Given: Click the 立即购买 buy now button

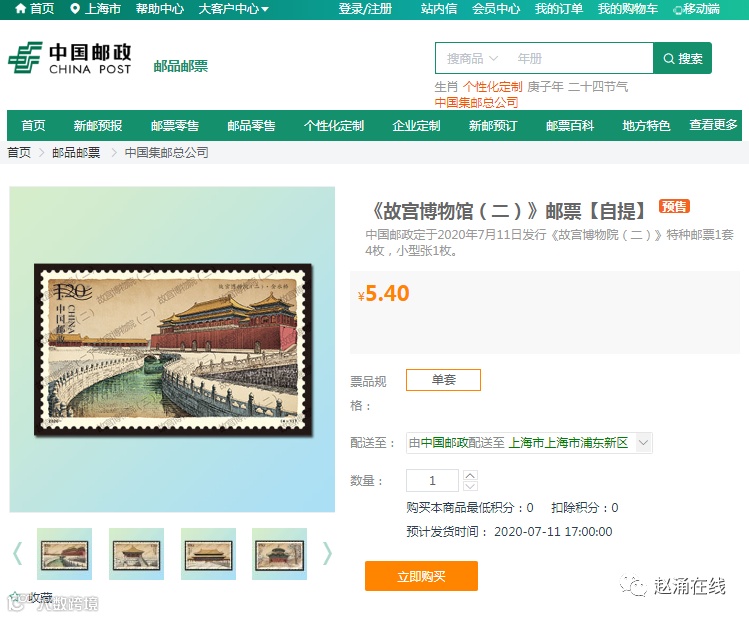Looking at the screenshot, I should tap(421, 576).
